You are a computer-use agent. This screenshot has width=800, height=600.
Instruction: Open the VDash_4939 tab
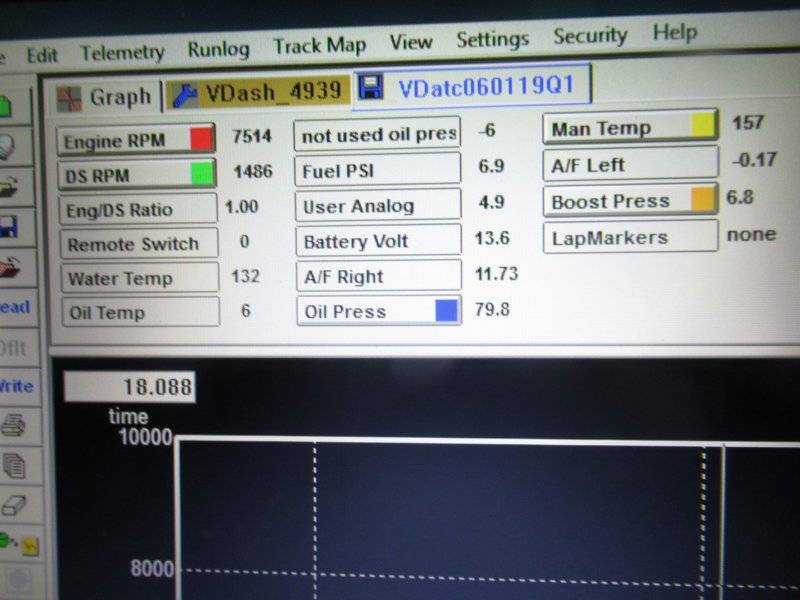click(260, 92)
